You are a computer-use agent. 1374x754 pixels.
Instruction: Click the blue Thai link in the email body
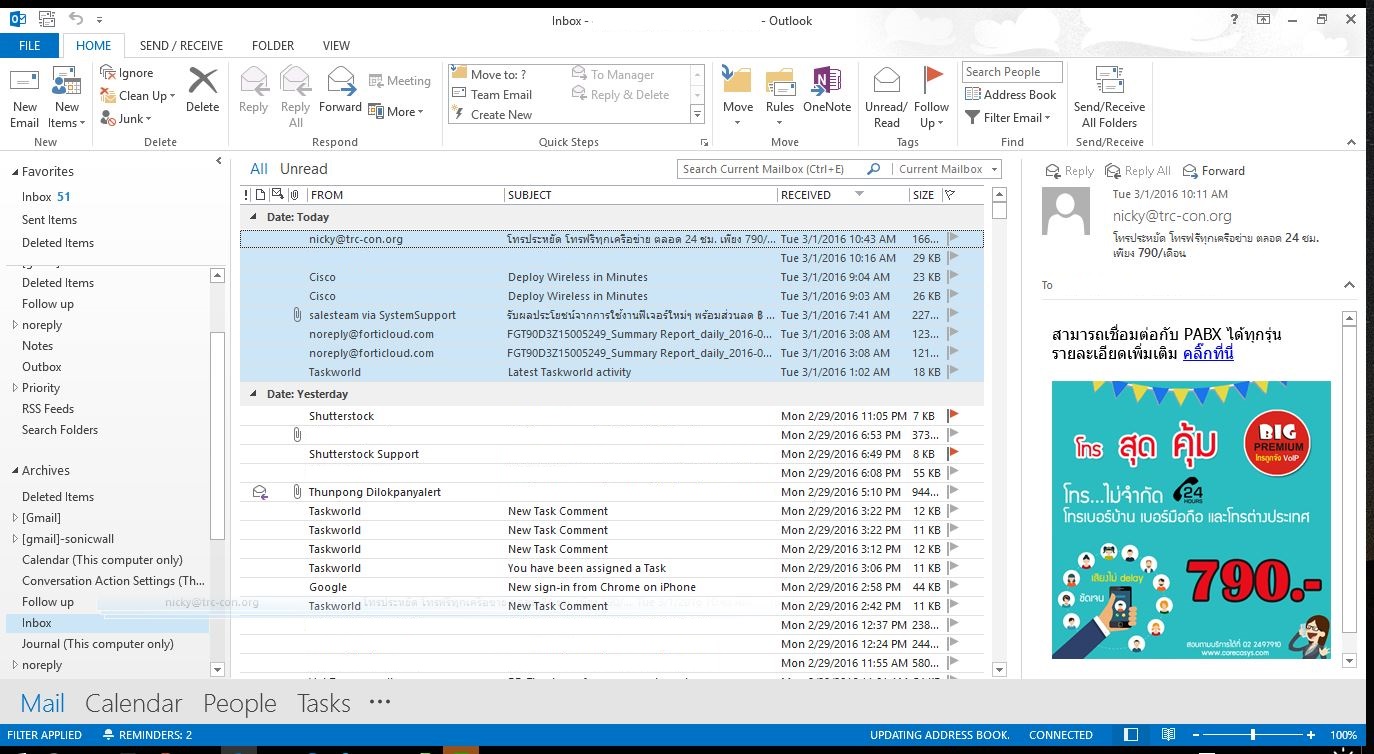tap(1208, 354)
